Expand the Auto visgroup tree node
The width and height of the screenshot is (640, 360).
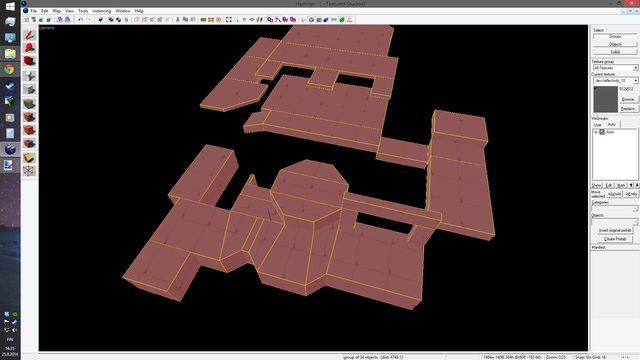point(596,132)
